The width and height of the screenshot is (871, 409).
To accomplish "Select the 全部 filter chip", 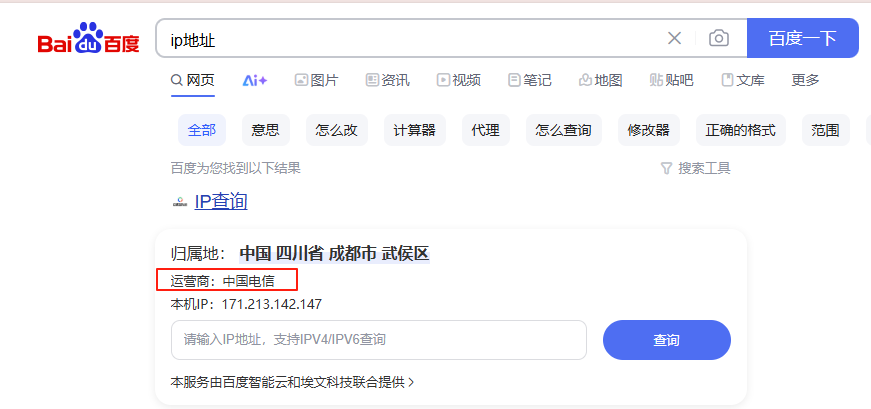I will click(x=202, y=131).
